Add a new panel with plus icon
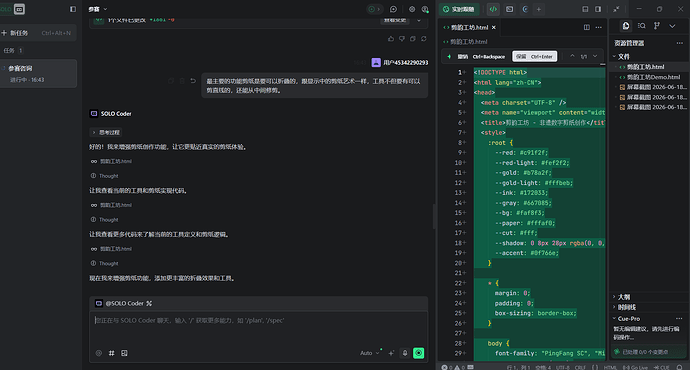The width and height of the screenshot is (690, 370). [x=539, y=9]
